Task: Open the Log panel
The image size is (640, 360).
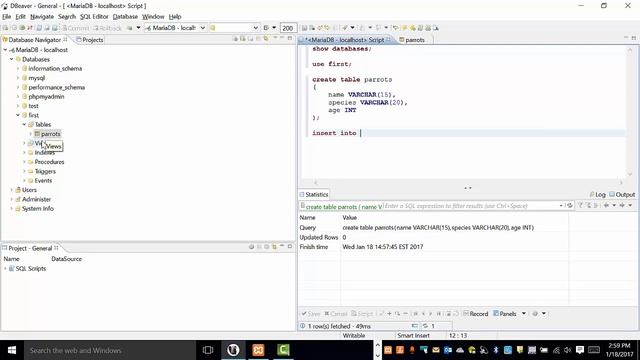Action: click(598, 195)
